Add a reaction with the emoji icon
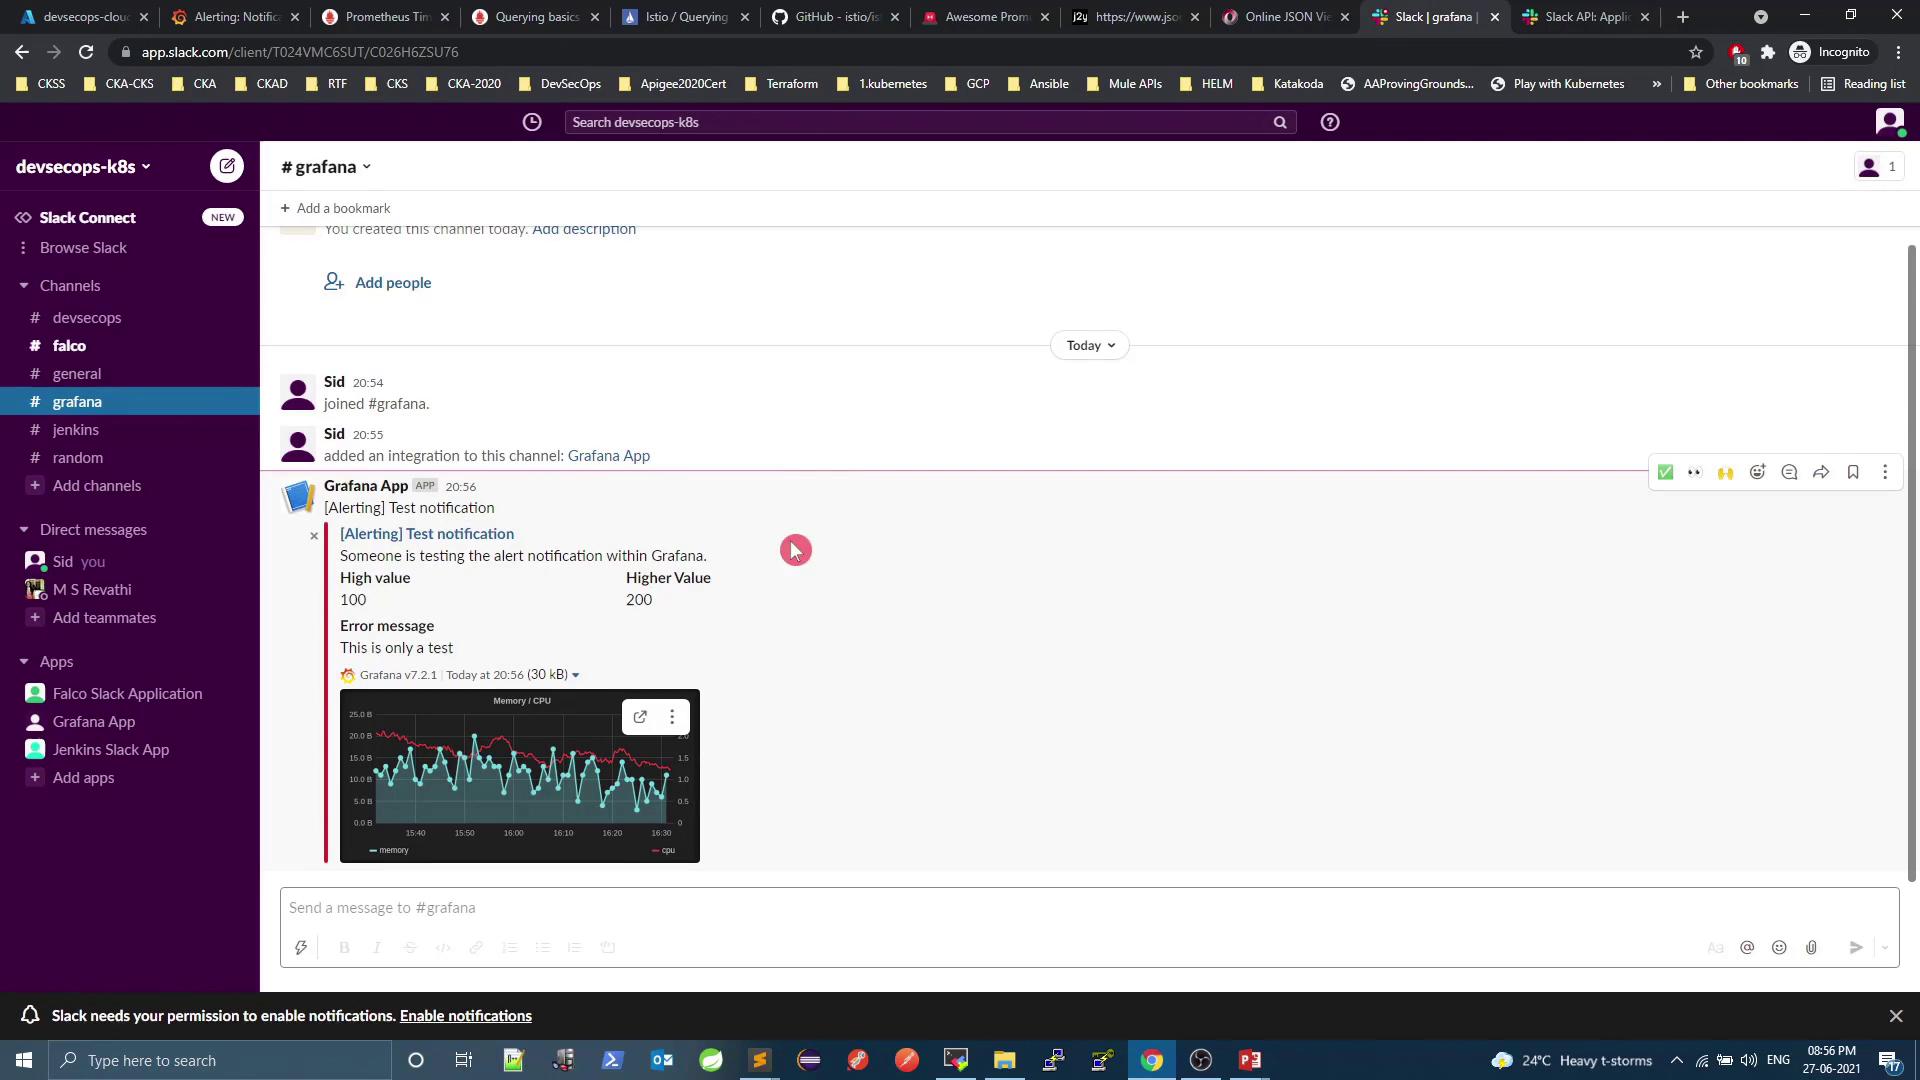The width and height of the screenshot is (1920, 1080). 1757,472
